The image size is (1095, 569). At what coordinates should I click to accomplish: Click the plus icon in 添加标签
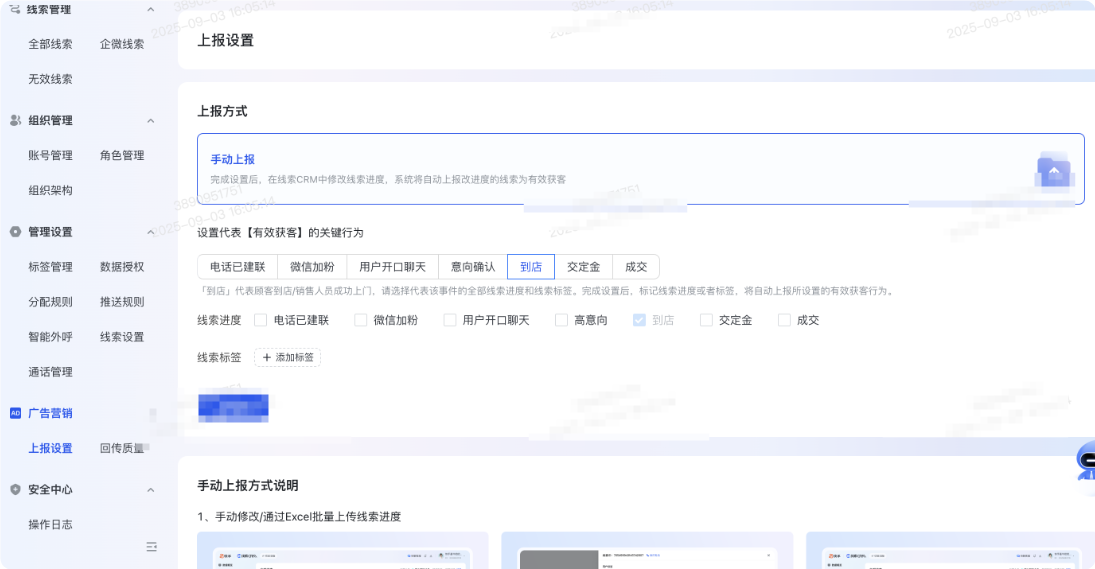click(266, 357)
